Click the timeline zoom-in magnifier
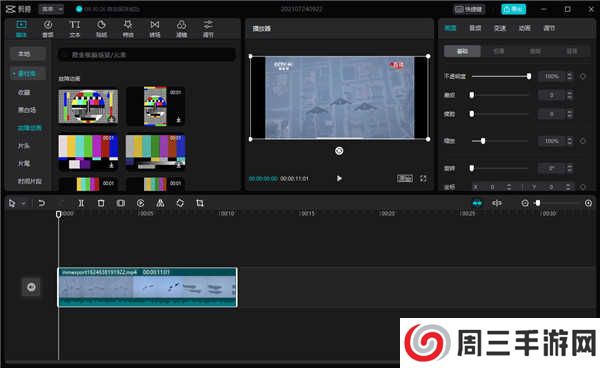 coord(589,203)
